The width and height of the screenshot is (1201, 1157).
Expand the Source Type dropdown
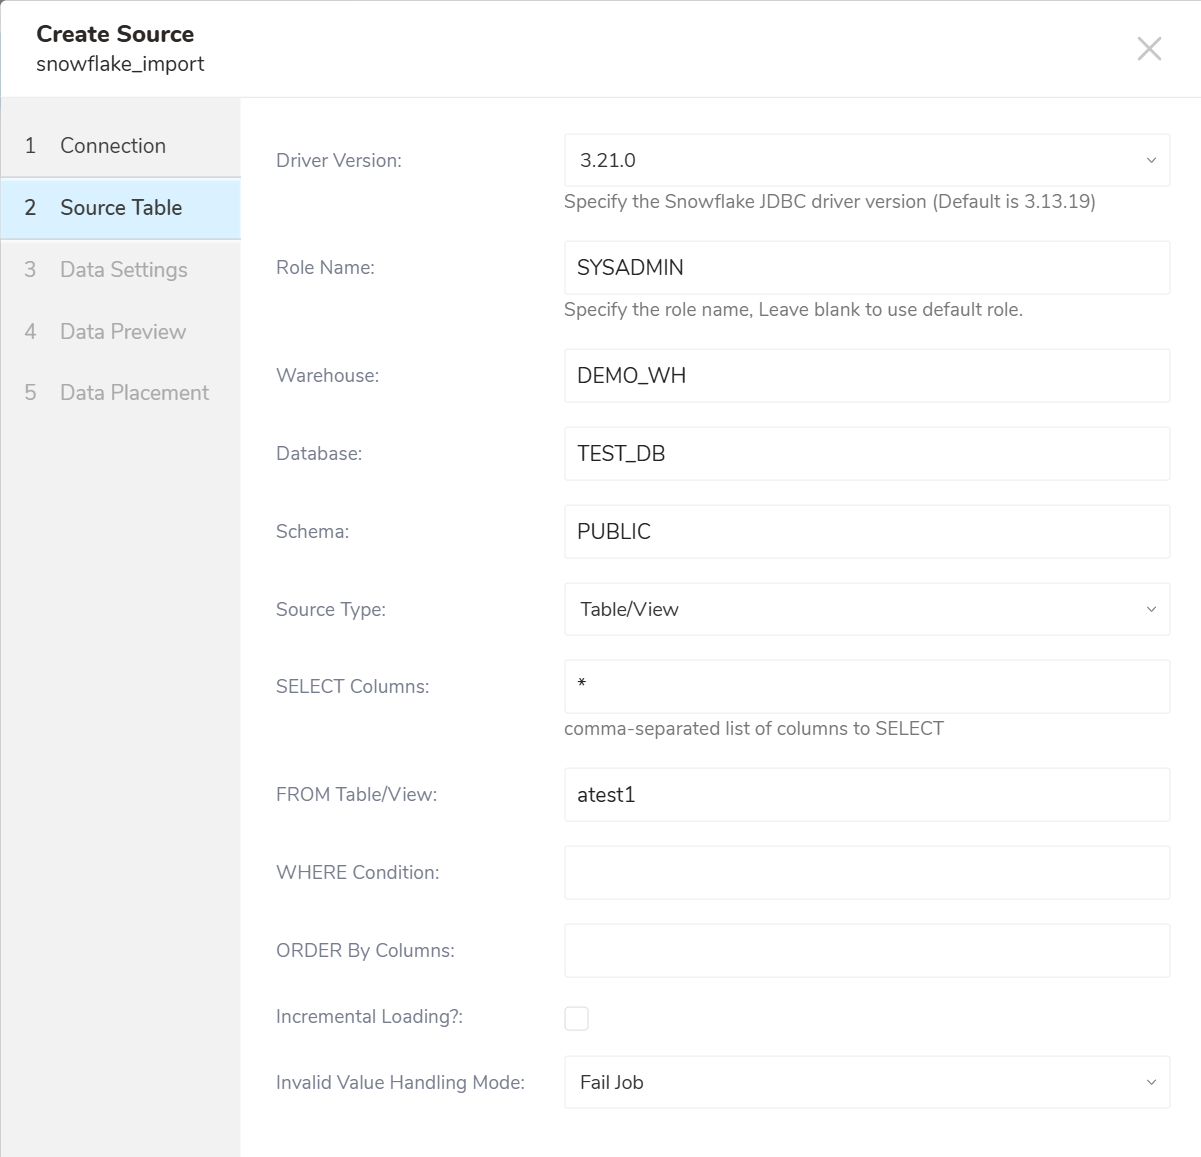(866, 609)
